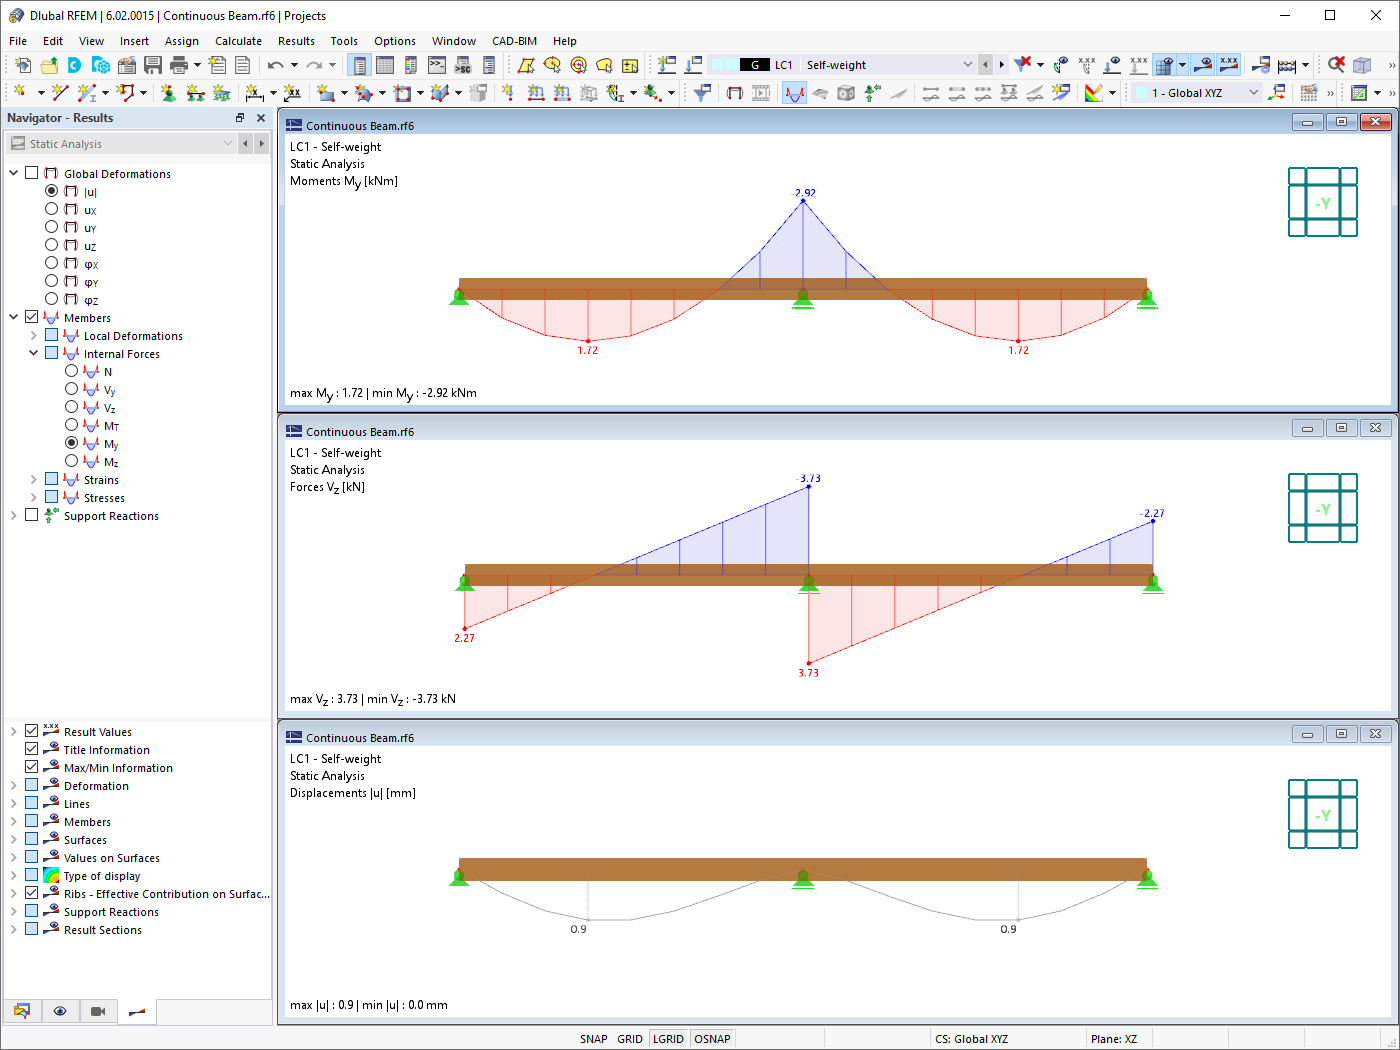This screenshot has height=1050, width=1400.
Task: Open the CAD-BIM menu
Action: point(514,41)
